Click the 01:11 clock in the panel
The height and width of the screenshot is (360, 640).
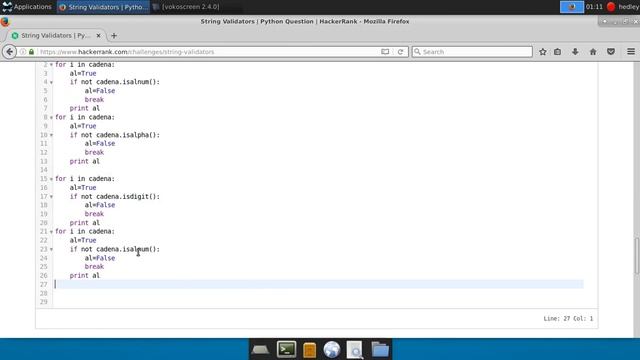pos(594,7)
